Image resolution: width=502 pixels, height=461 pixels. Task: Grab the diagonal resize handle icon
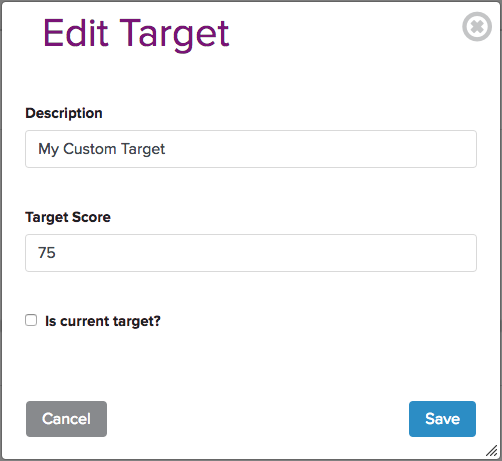click(492, 451)
